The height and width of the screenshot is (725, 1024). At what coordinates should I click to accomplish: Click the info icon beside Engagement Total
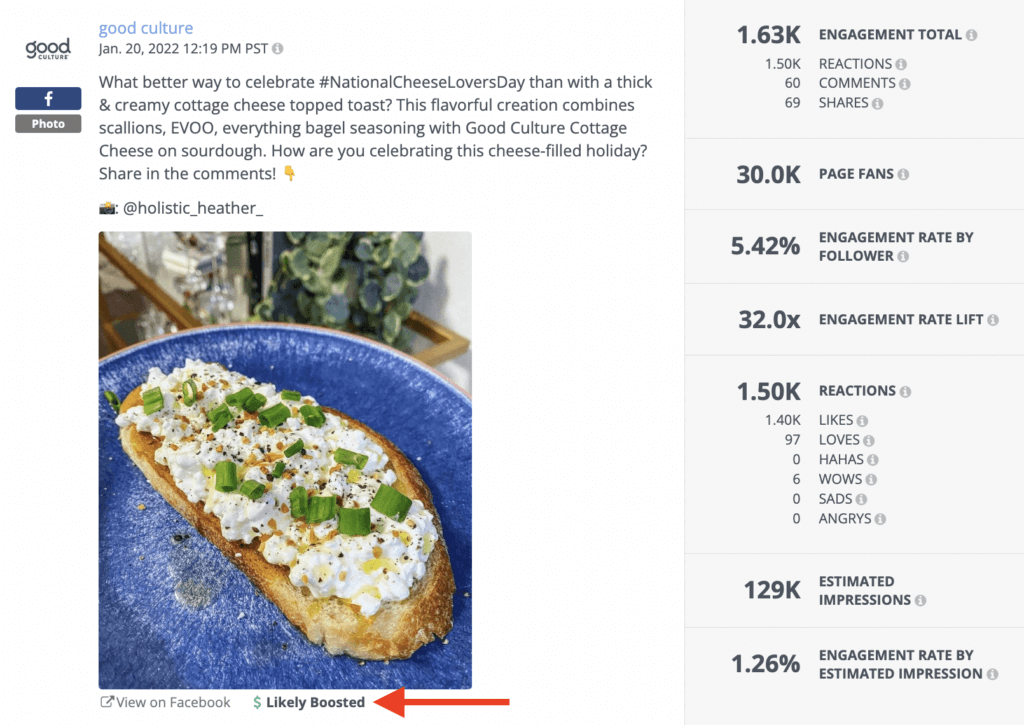(x=971, y=34)
